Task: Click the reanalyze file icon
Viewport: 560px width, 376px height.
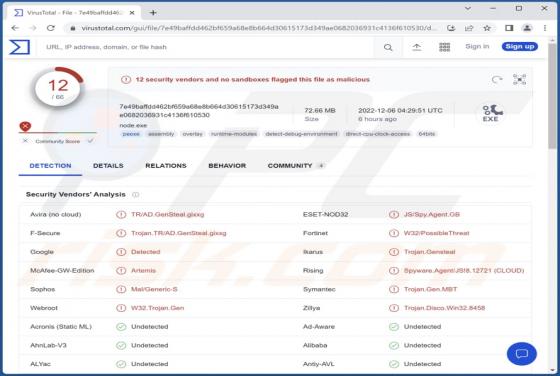Action: pyautogui.click(x=497, y=80)
